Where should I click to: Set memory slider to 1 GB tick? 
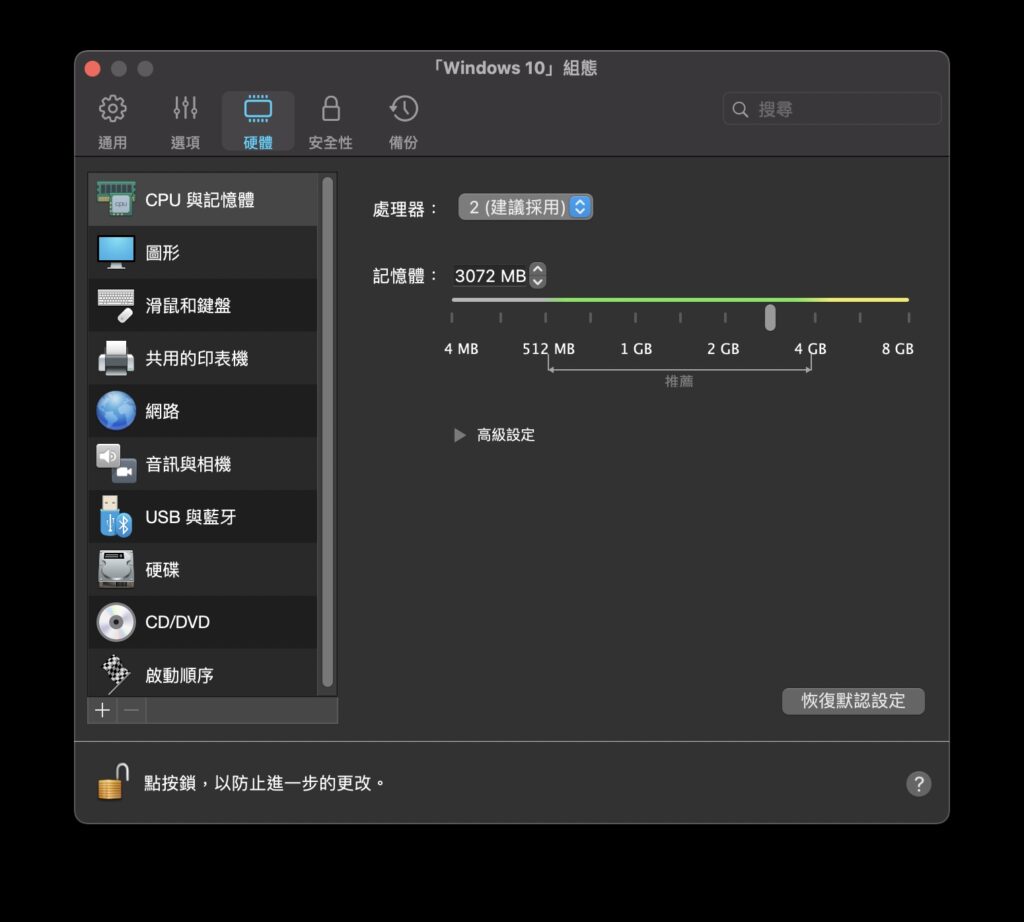click(x=635, y=317)
